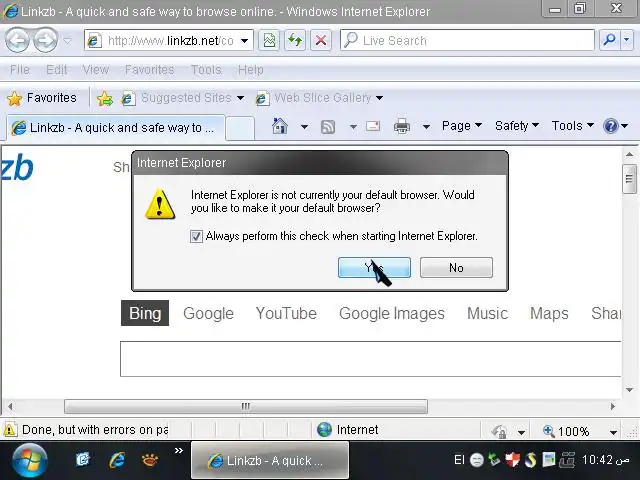The height and width of the screenshot is (480, 640).
Task: Click Yes in the default browser dialog
Action: 374,267
